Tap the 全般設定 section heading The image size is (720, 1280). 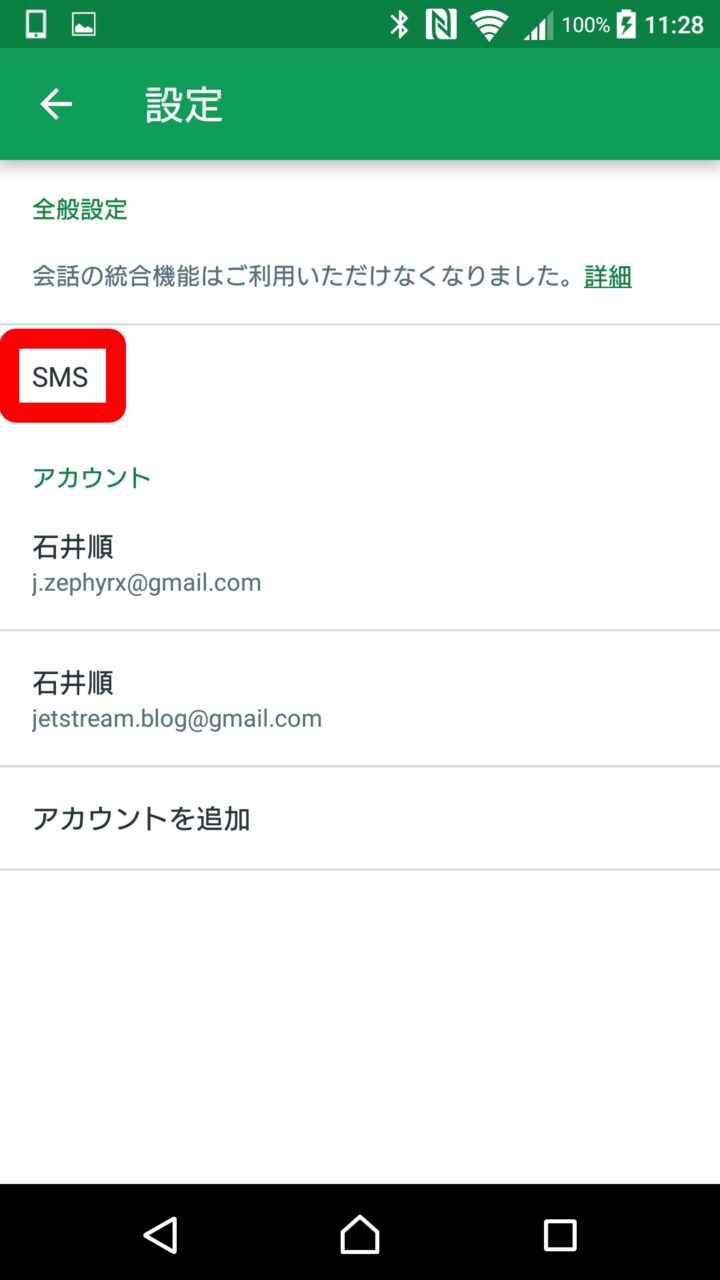pyautogui.click(x=80, y=210)
